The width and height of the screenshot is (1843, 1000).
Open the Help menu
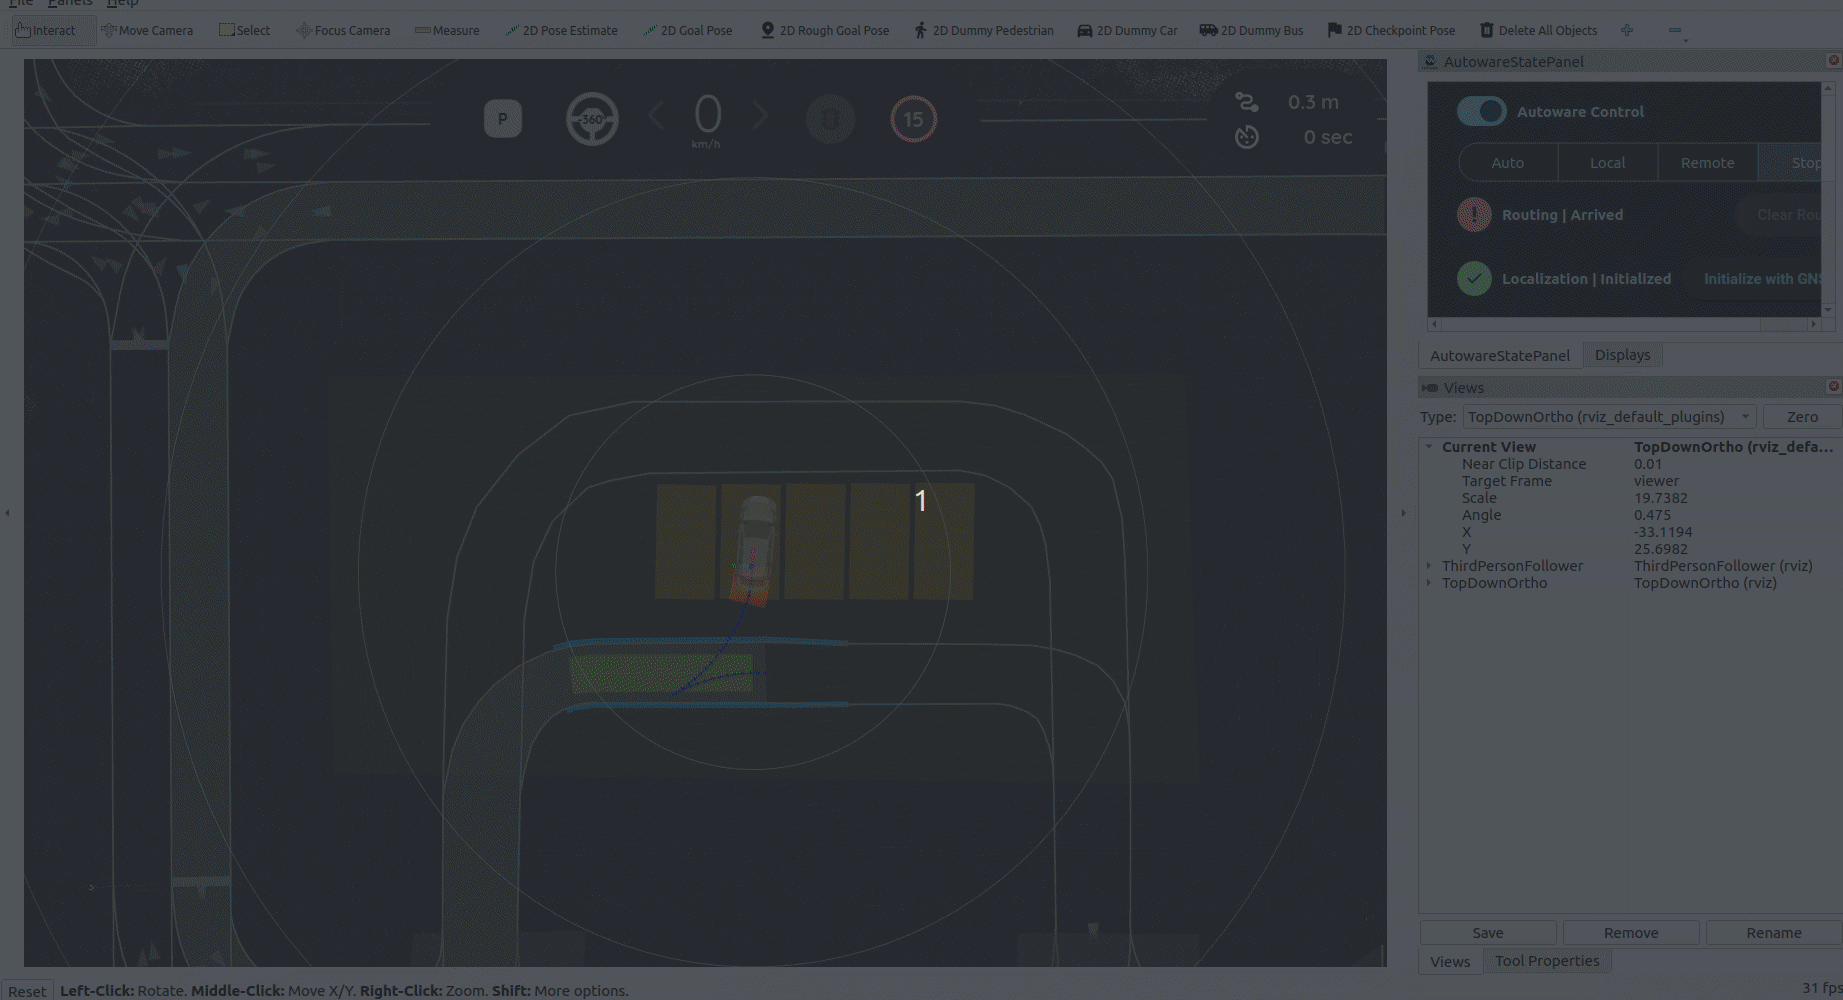pyautogui.click(x=122, y=4)
